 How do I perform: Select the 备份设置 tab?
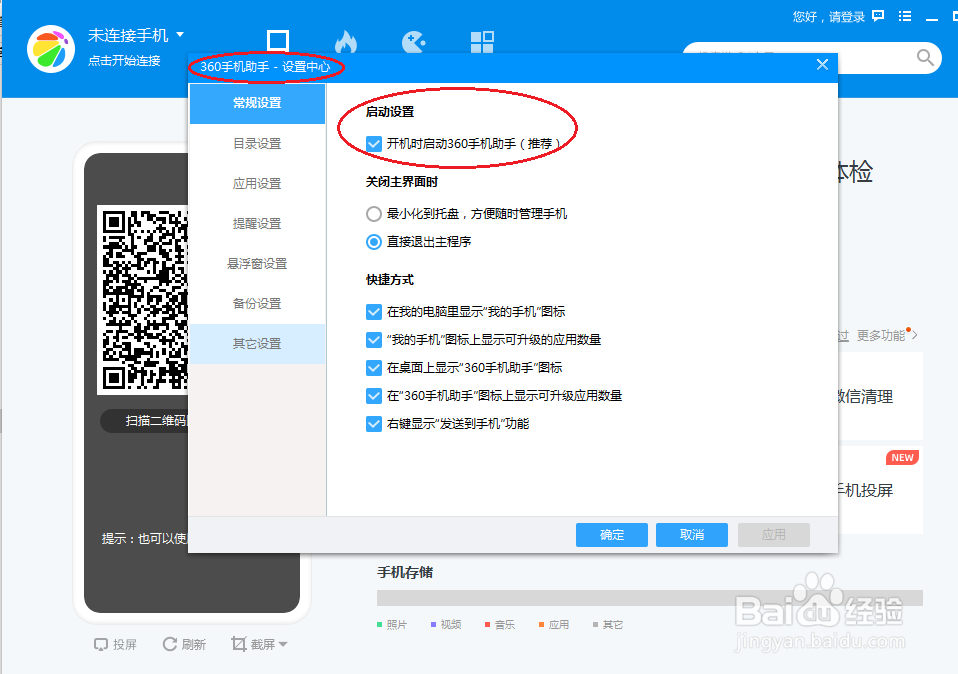coord(257,304)
